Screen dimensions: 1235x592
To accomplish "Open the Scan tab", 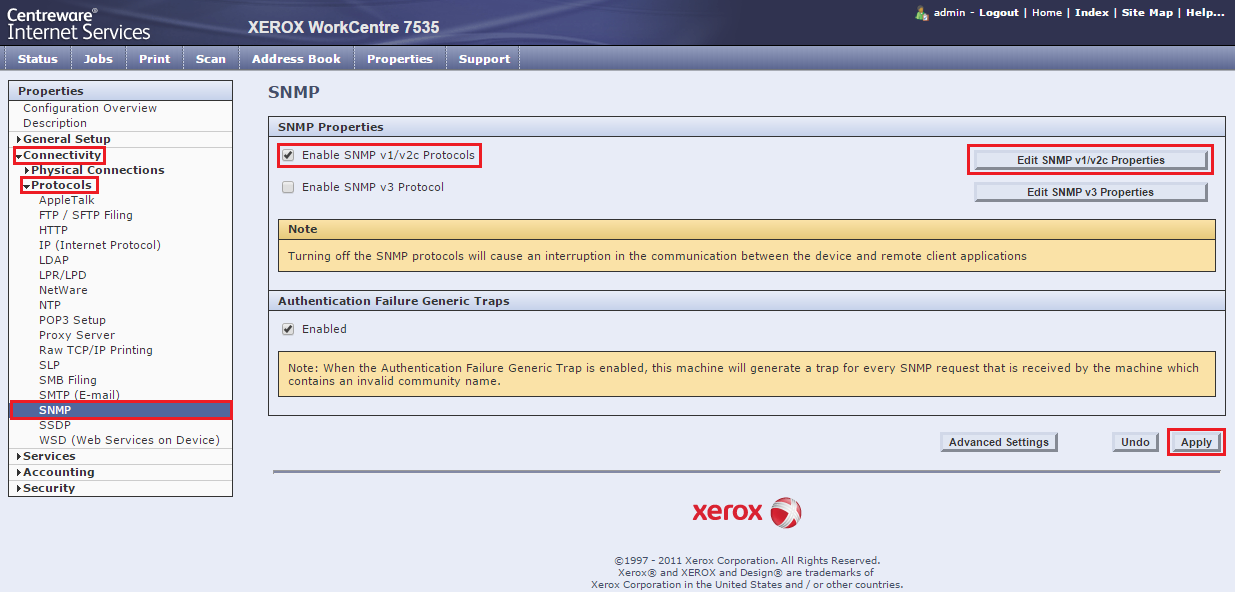I will pyautogui.click(x=210, y=59).
